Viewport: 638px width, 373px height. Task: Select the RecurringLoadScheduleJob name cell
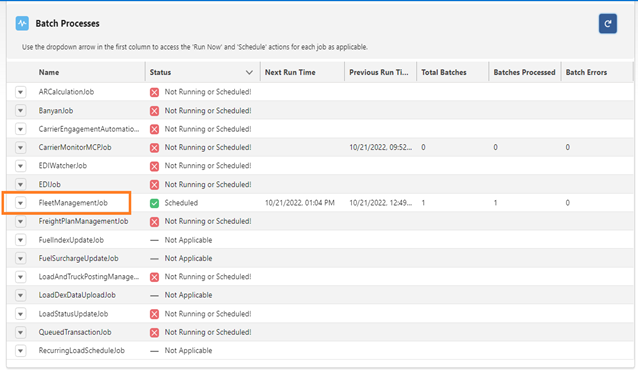tap(82, 350)
